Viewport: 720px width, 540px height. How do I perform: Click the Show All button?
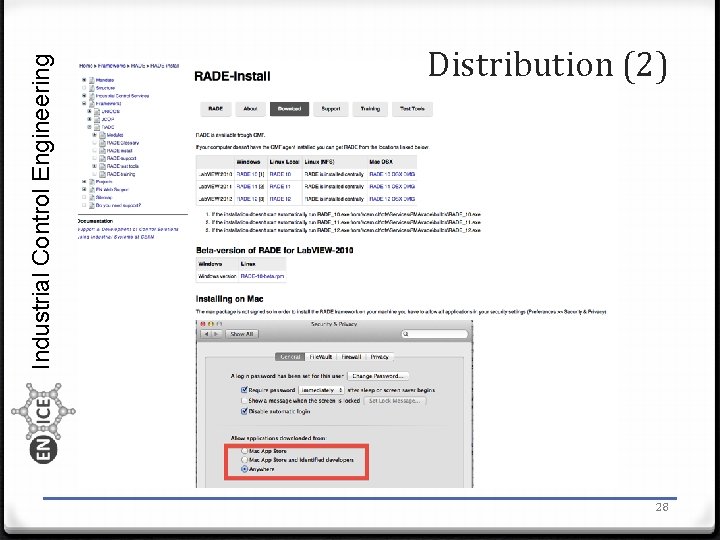point(242,334)
